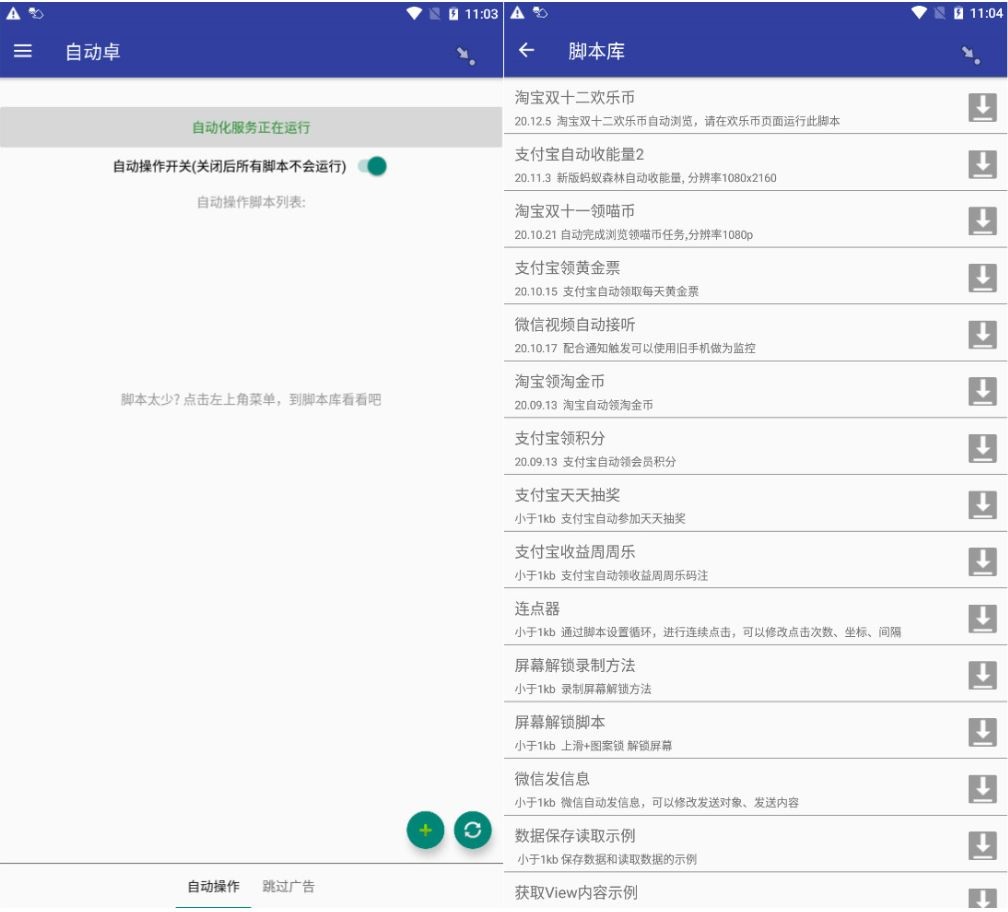Screen dimensions: 1008x912
Task: Download the 连点器 script
Action: [981, 616]
